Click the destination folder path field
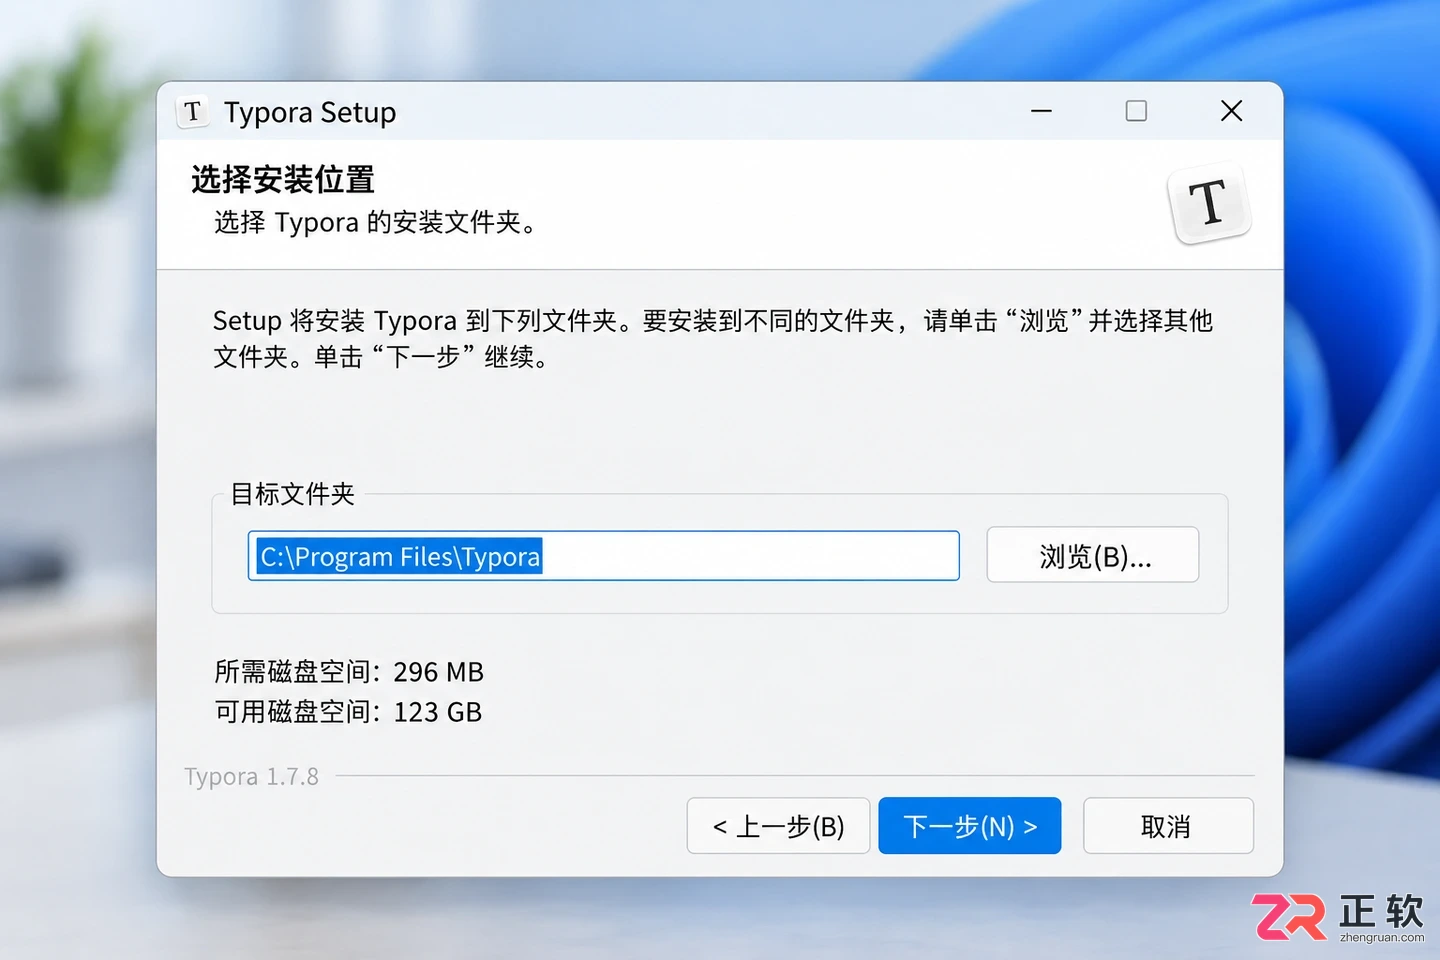 tap(604, 556)
